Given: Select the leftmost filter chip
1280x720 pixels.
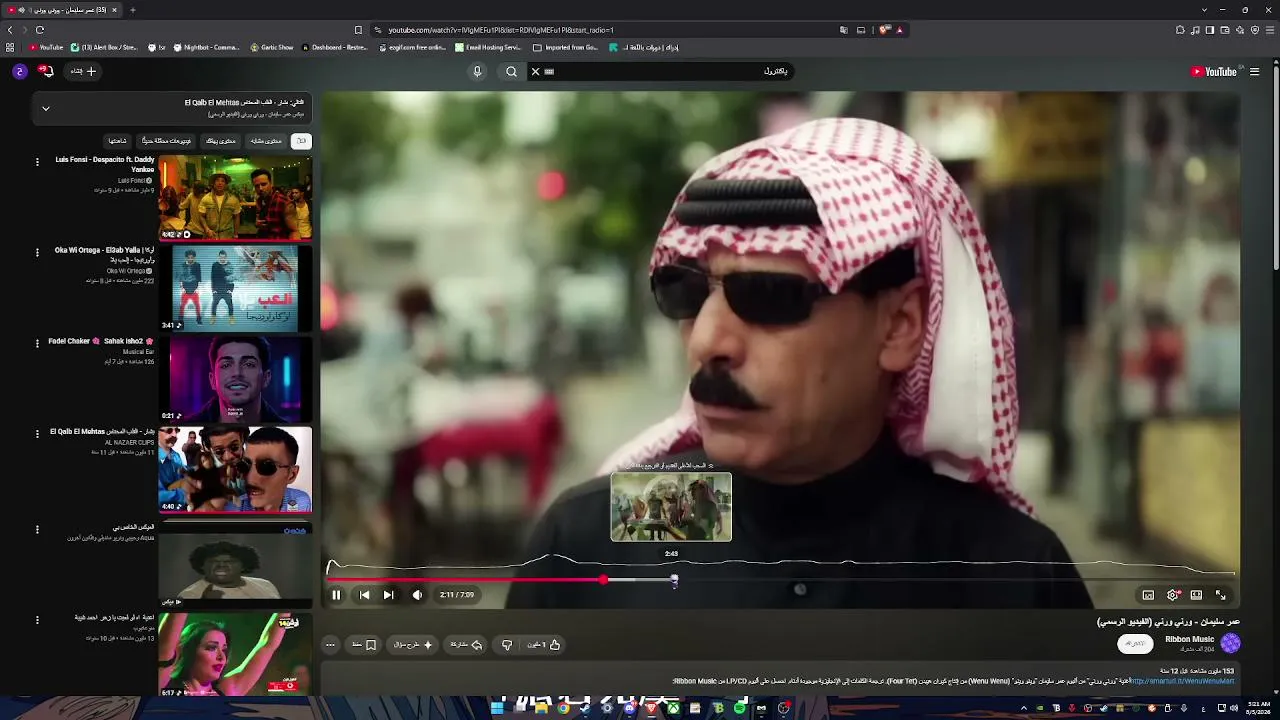Looking at the screenshot, I should coord(117,141).
